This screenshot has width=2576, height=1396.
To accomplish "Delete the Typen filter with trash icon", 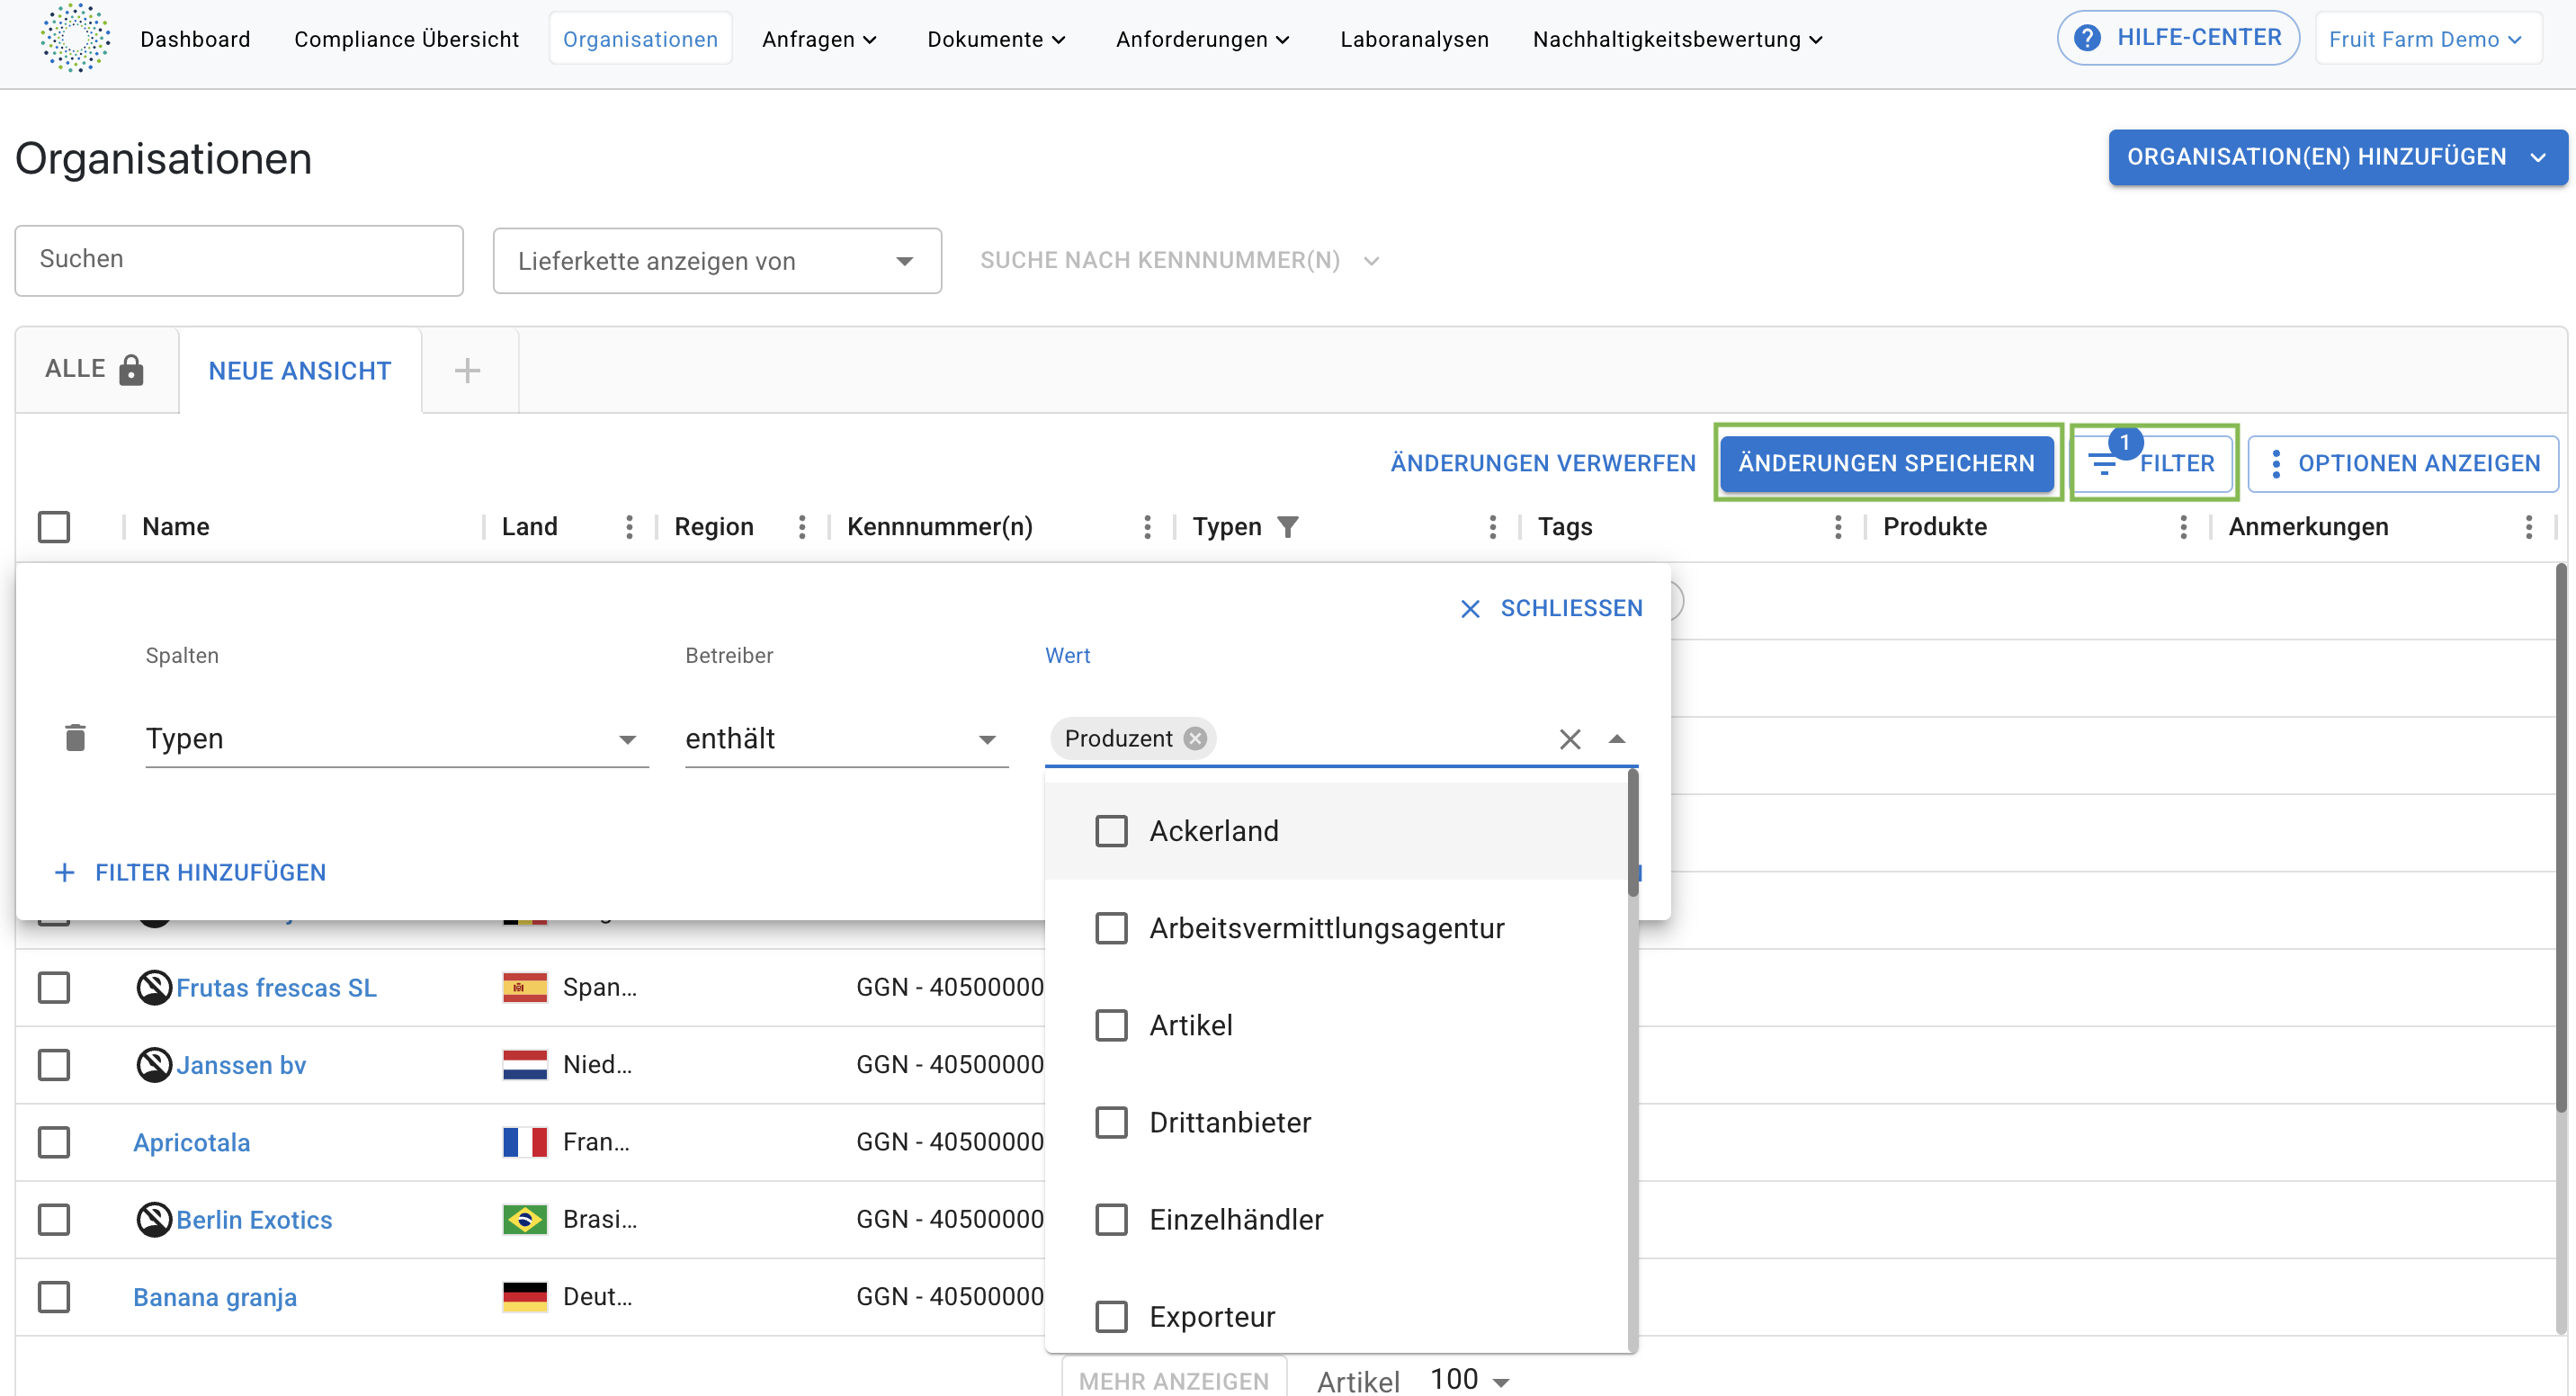I will [75, 738].
